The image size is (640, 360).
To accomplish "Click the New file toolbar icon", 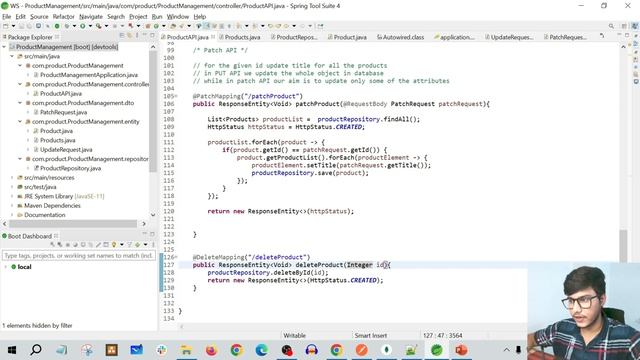I will [6, 26].
